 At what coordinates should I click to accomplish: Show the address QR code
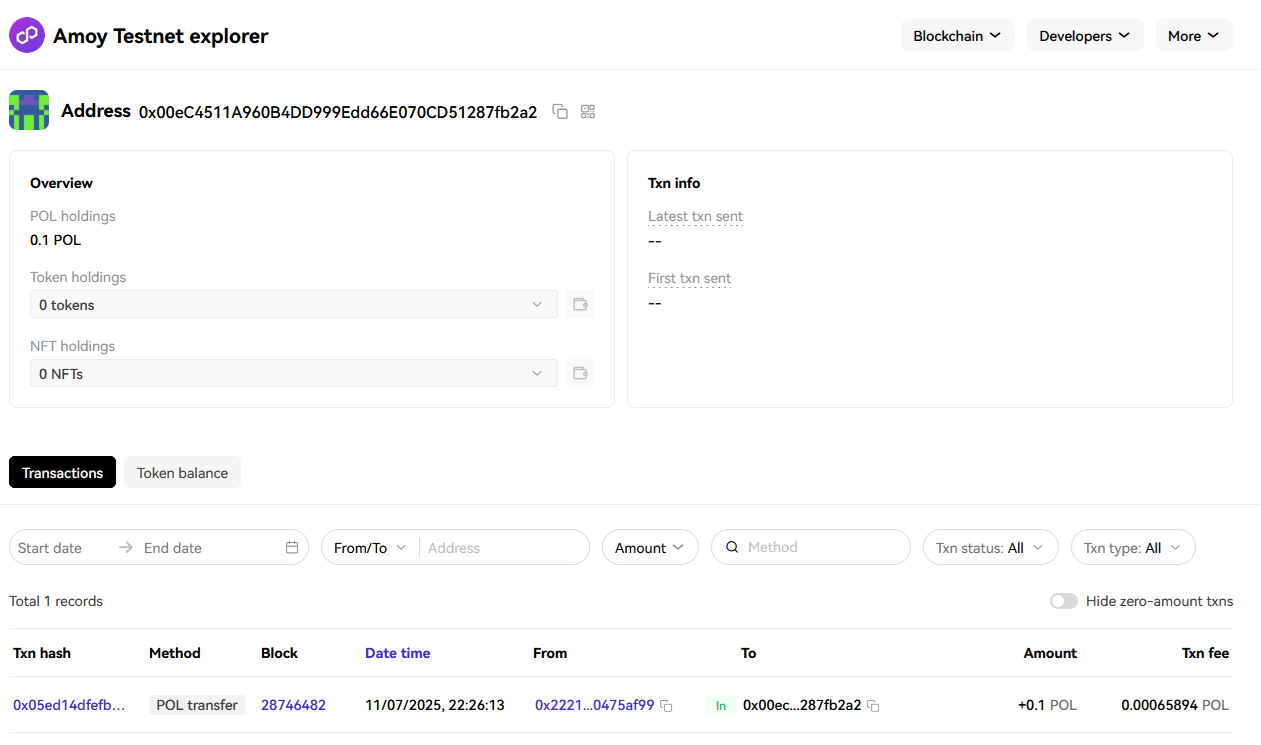[x=588, y=112]
